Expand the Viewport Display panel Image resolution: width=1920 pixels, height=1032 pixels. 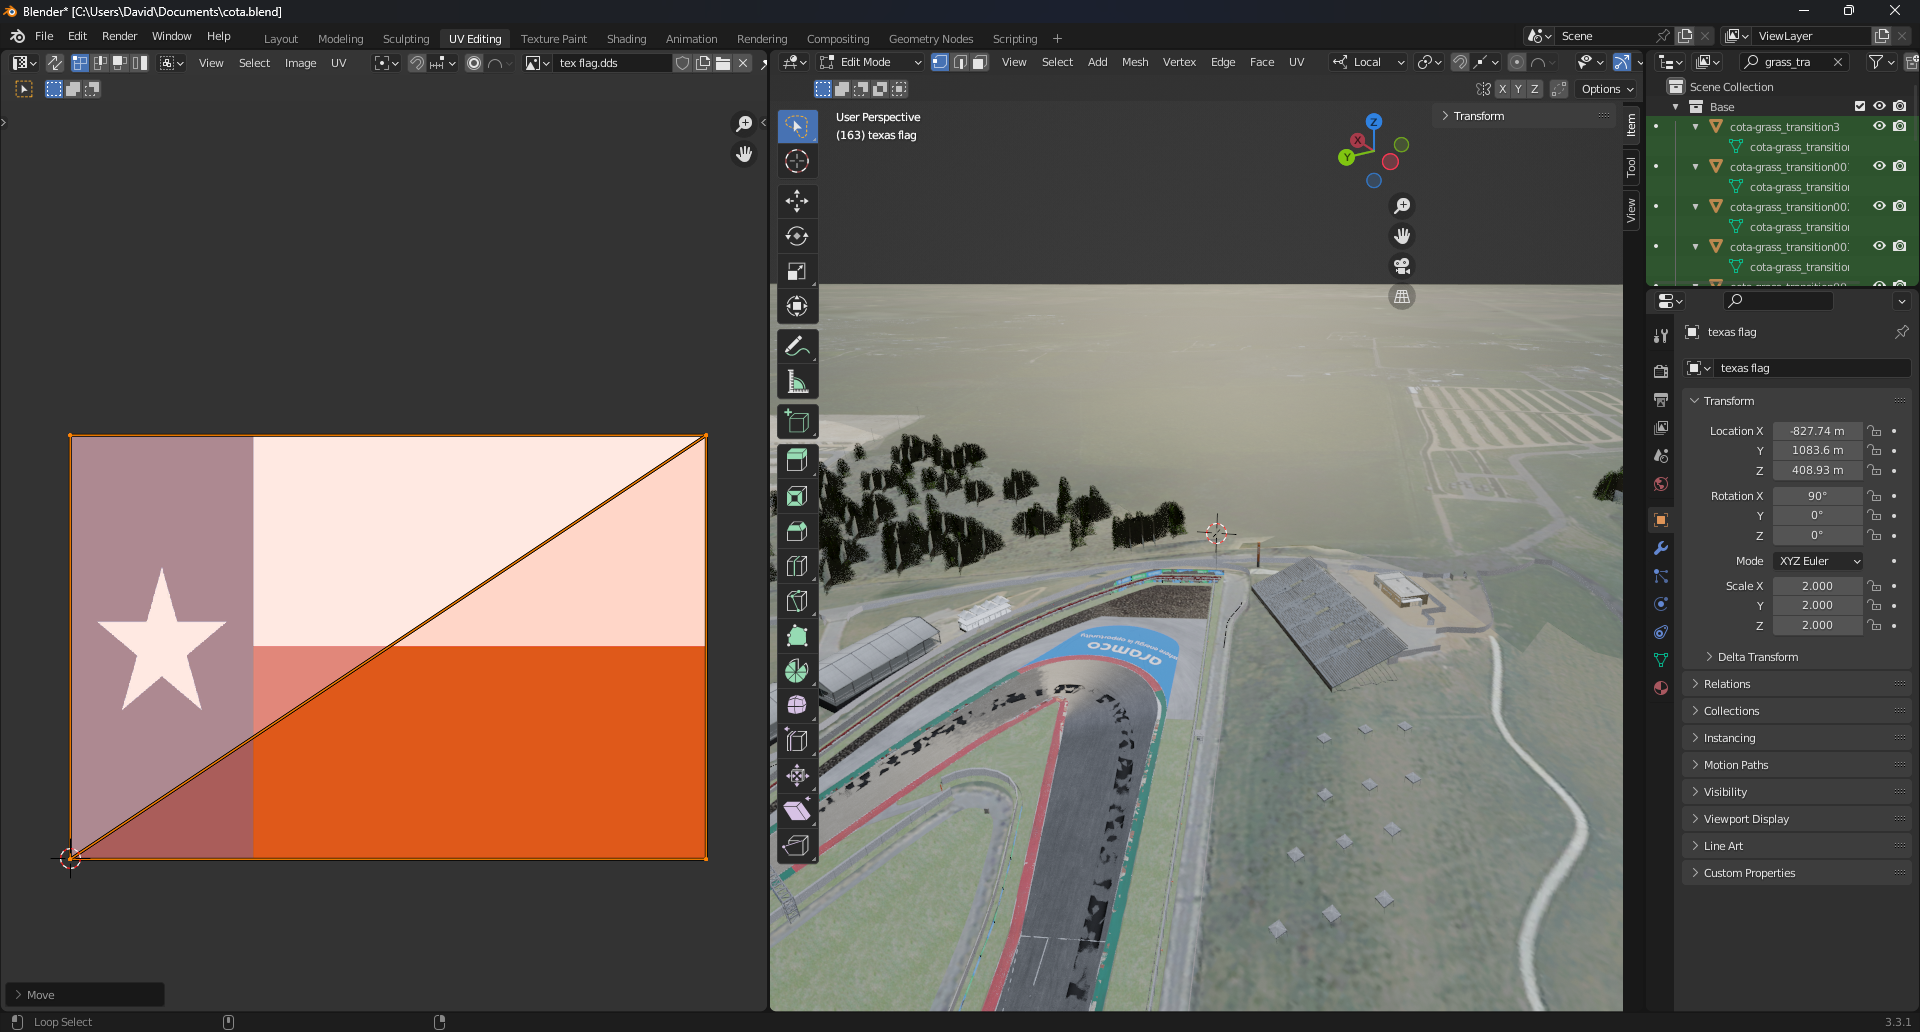click(x=1797, y=819)
